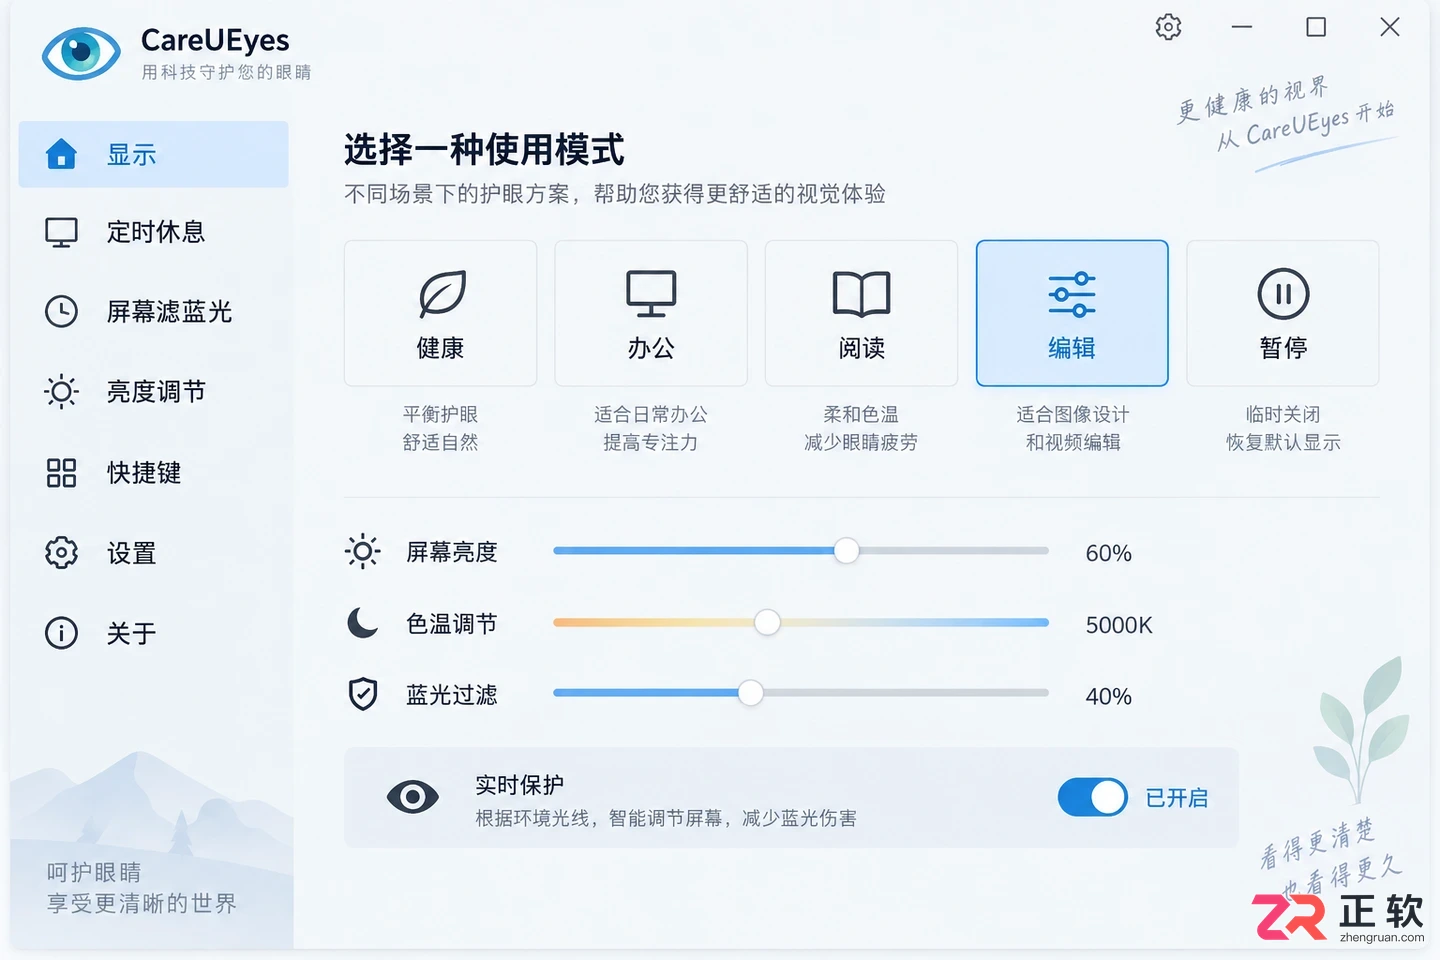Open settings via the title bar gear icon

(1168, 27)
